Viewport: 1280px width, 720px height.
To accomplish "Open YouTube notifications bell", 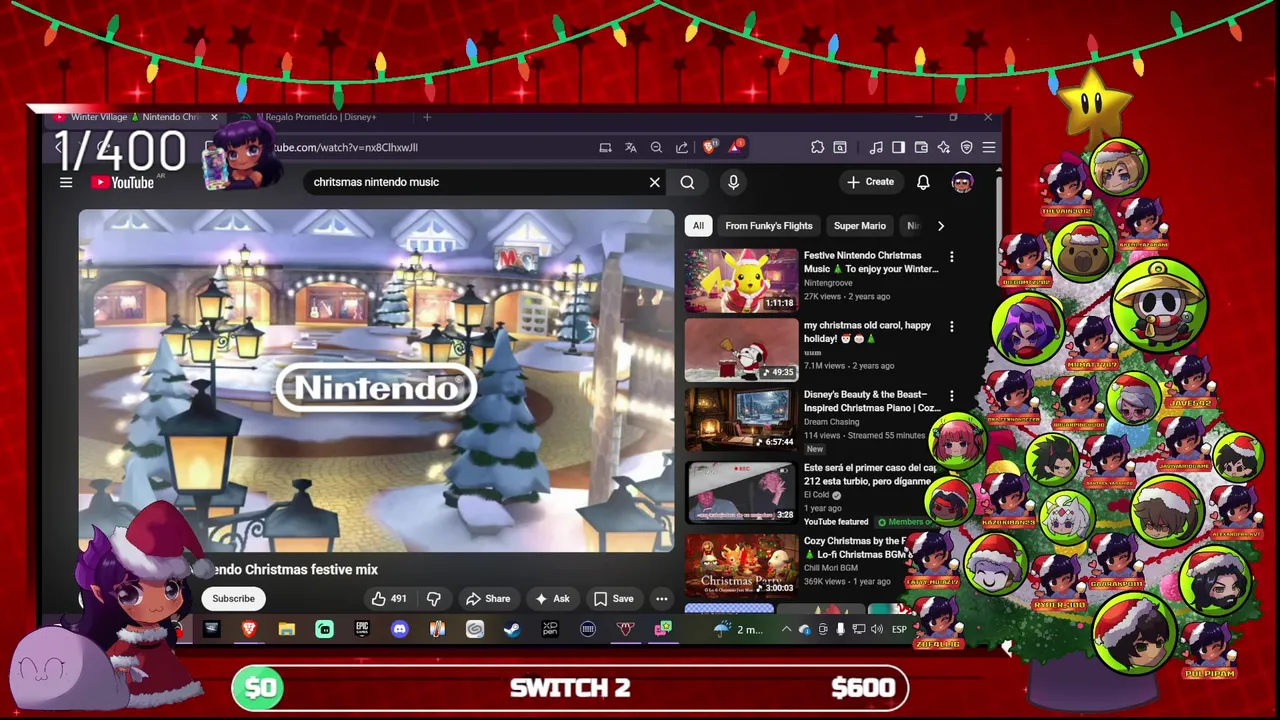I will click(923, 182).
